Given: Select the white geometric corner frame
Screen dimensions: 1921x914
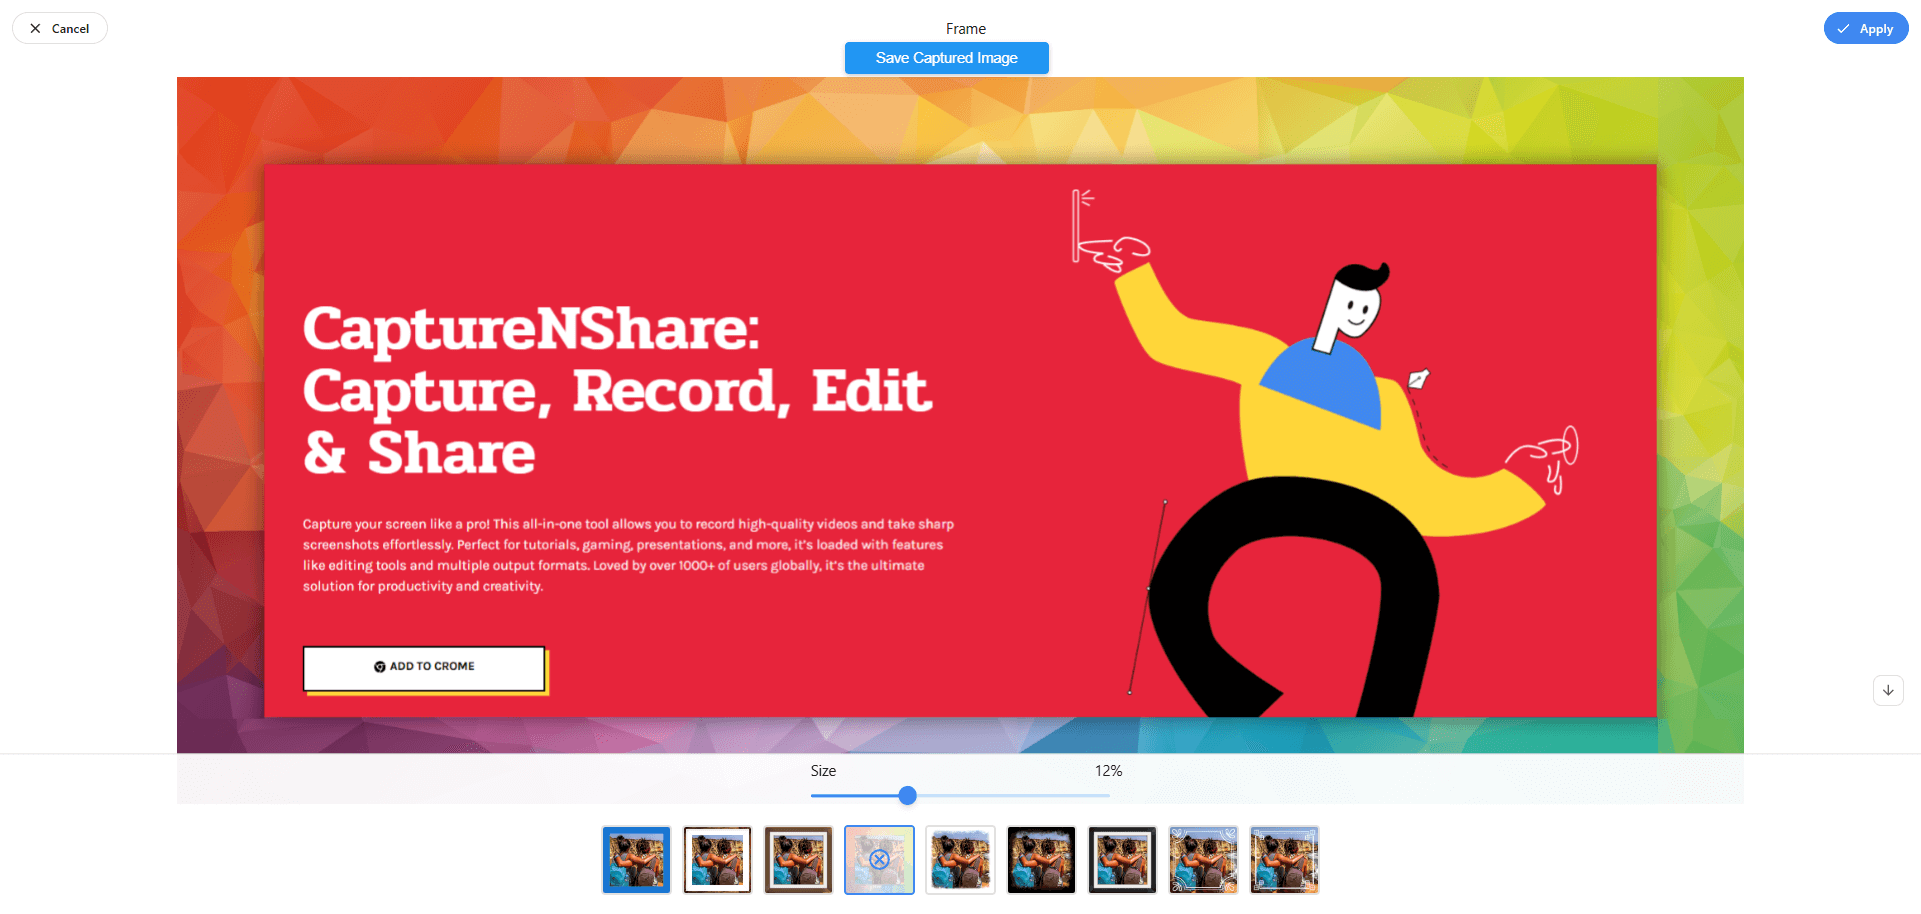Looking at the screenshot, I should coord(1284,860).
